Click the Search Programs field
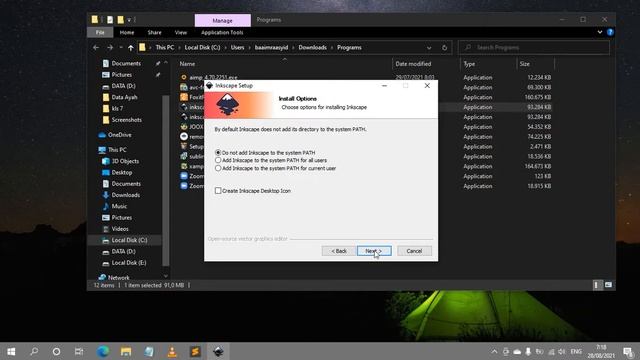640x360 pixels. pos(533,47)
